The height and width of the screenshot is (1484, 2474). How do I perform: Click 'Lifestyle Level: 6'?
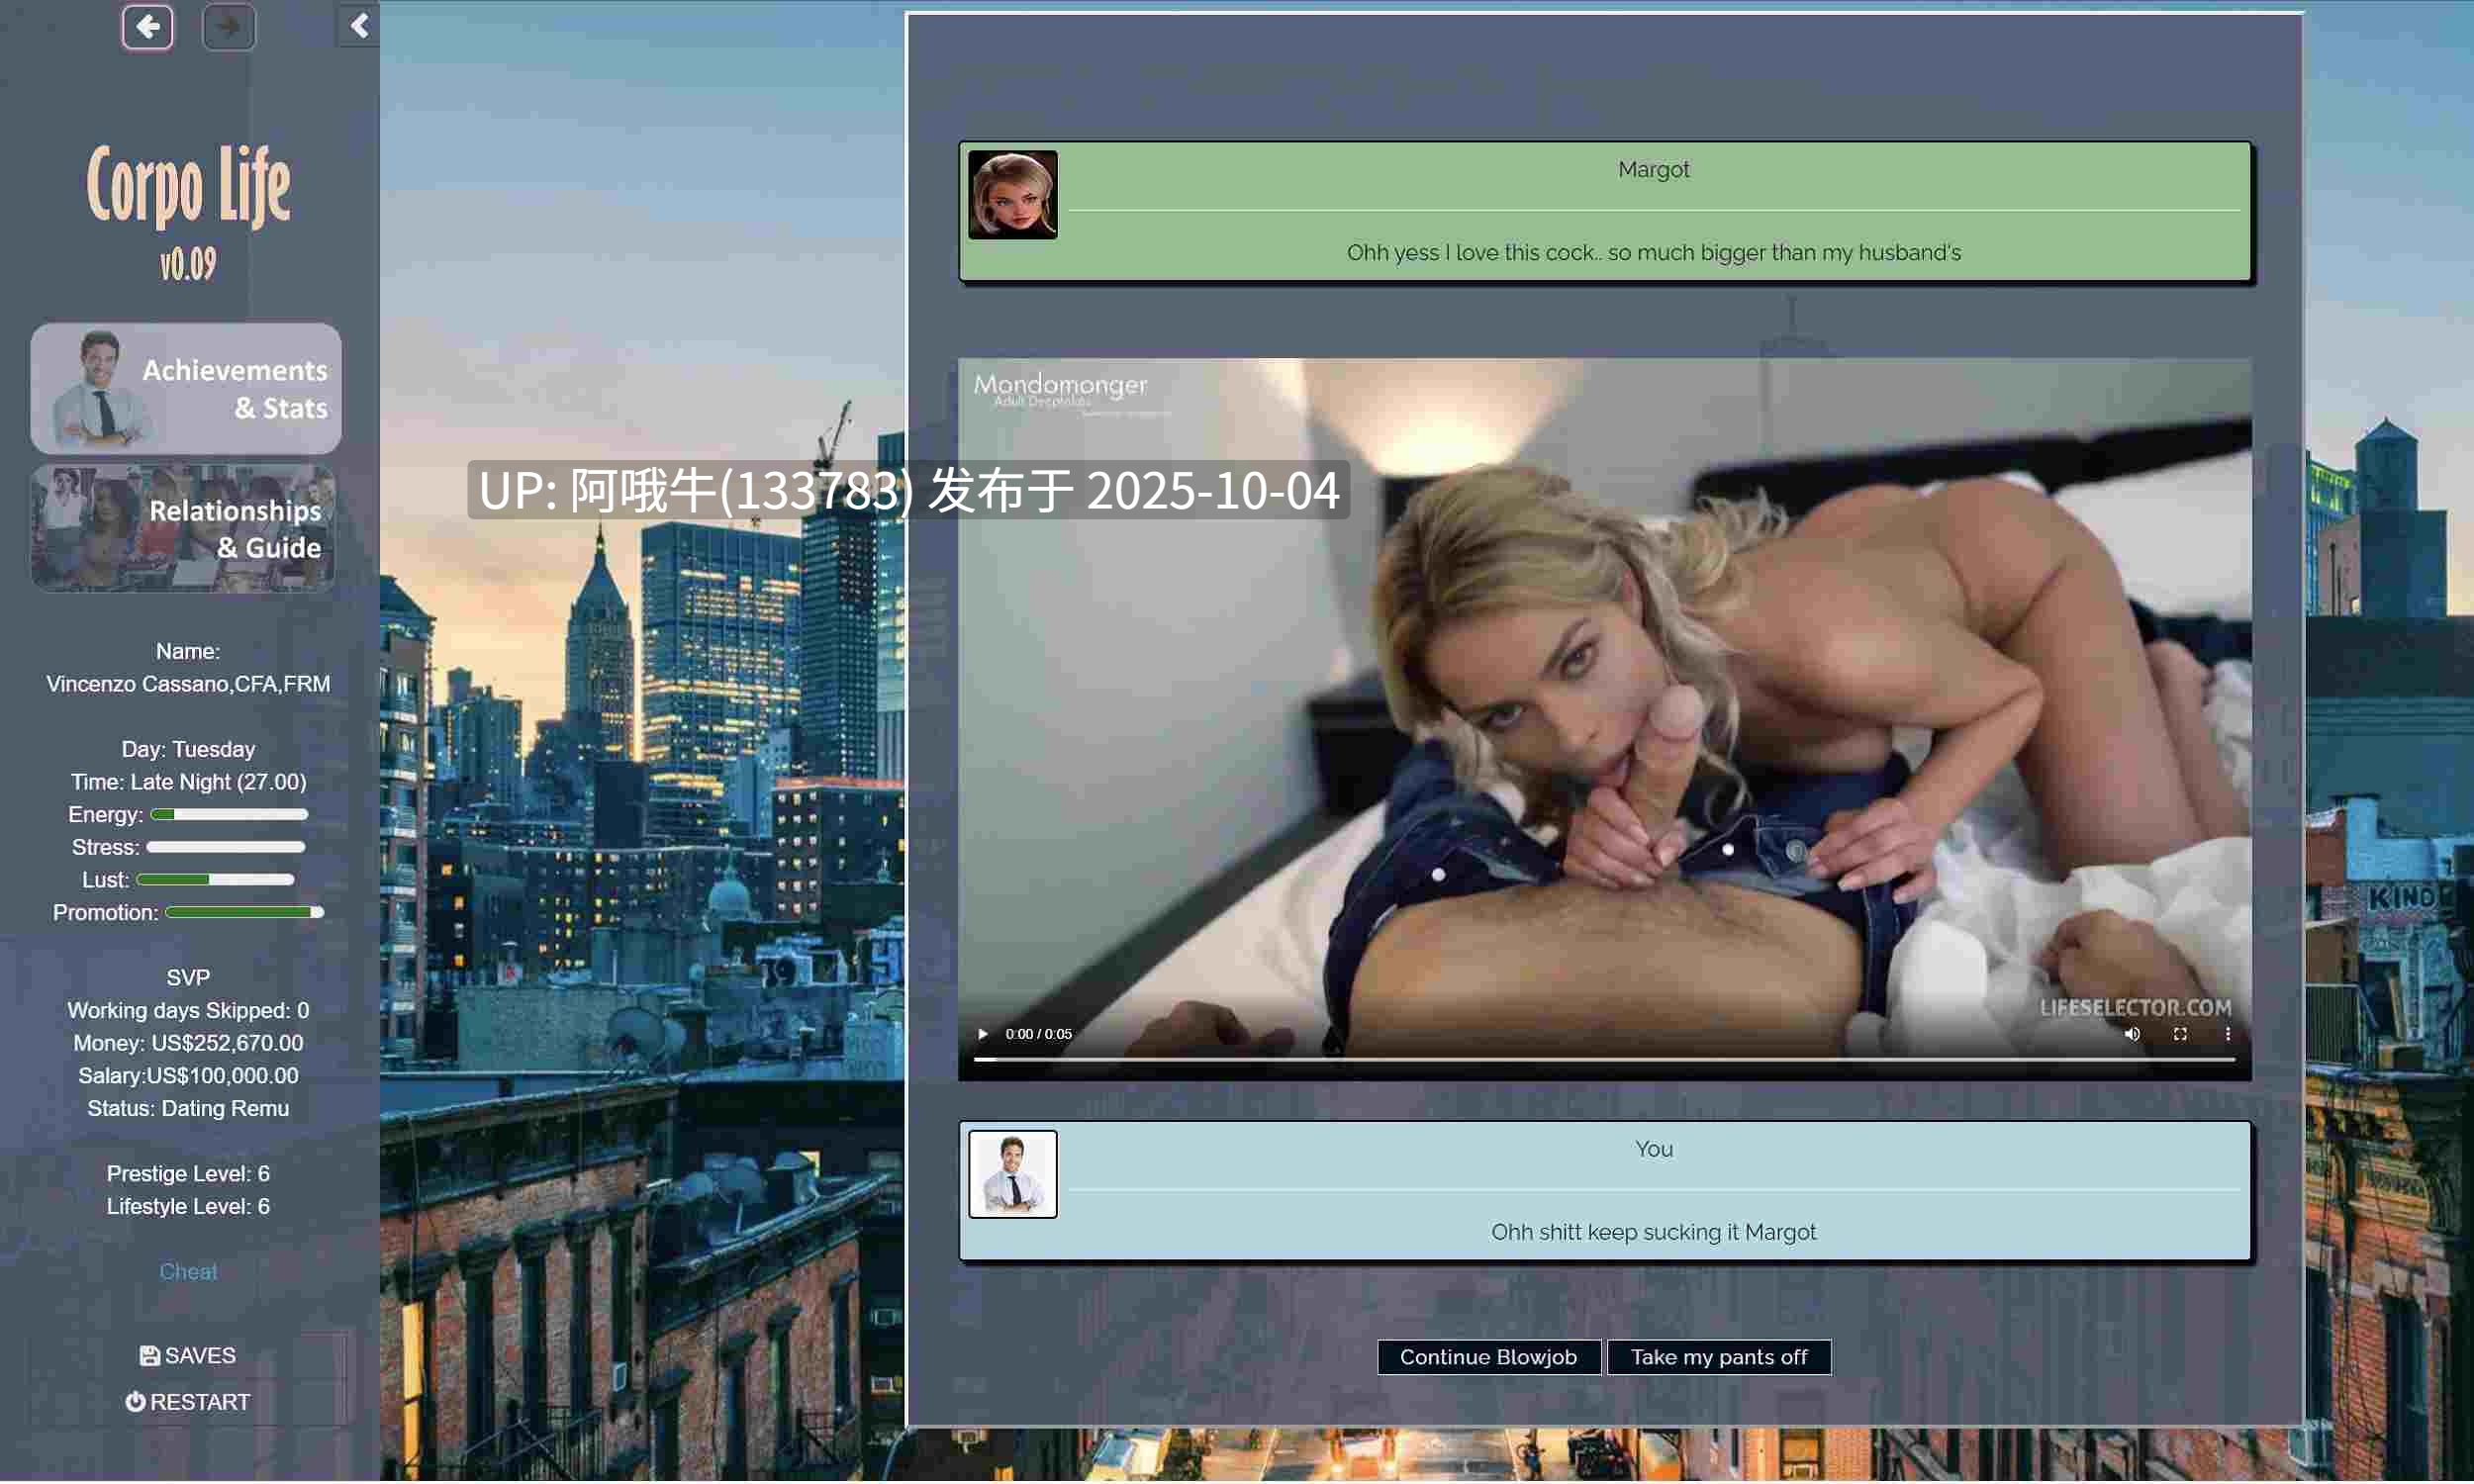188,1207
